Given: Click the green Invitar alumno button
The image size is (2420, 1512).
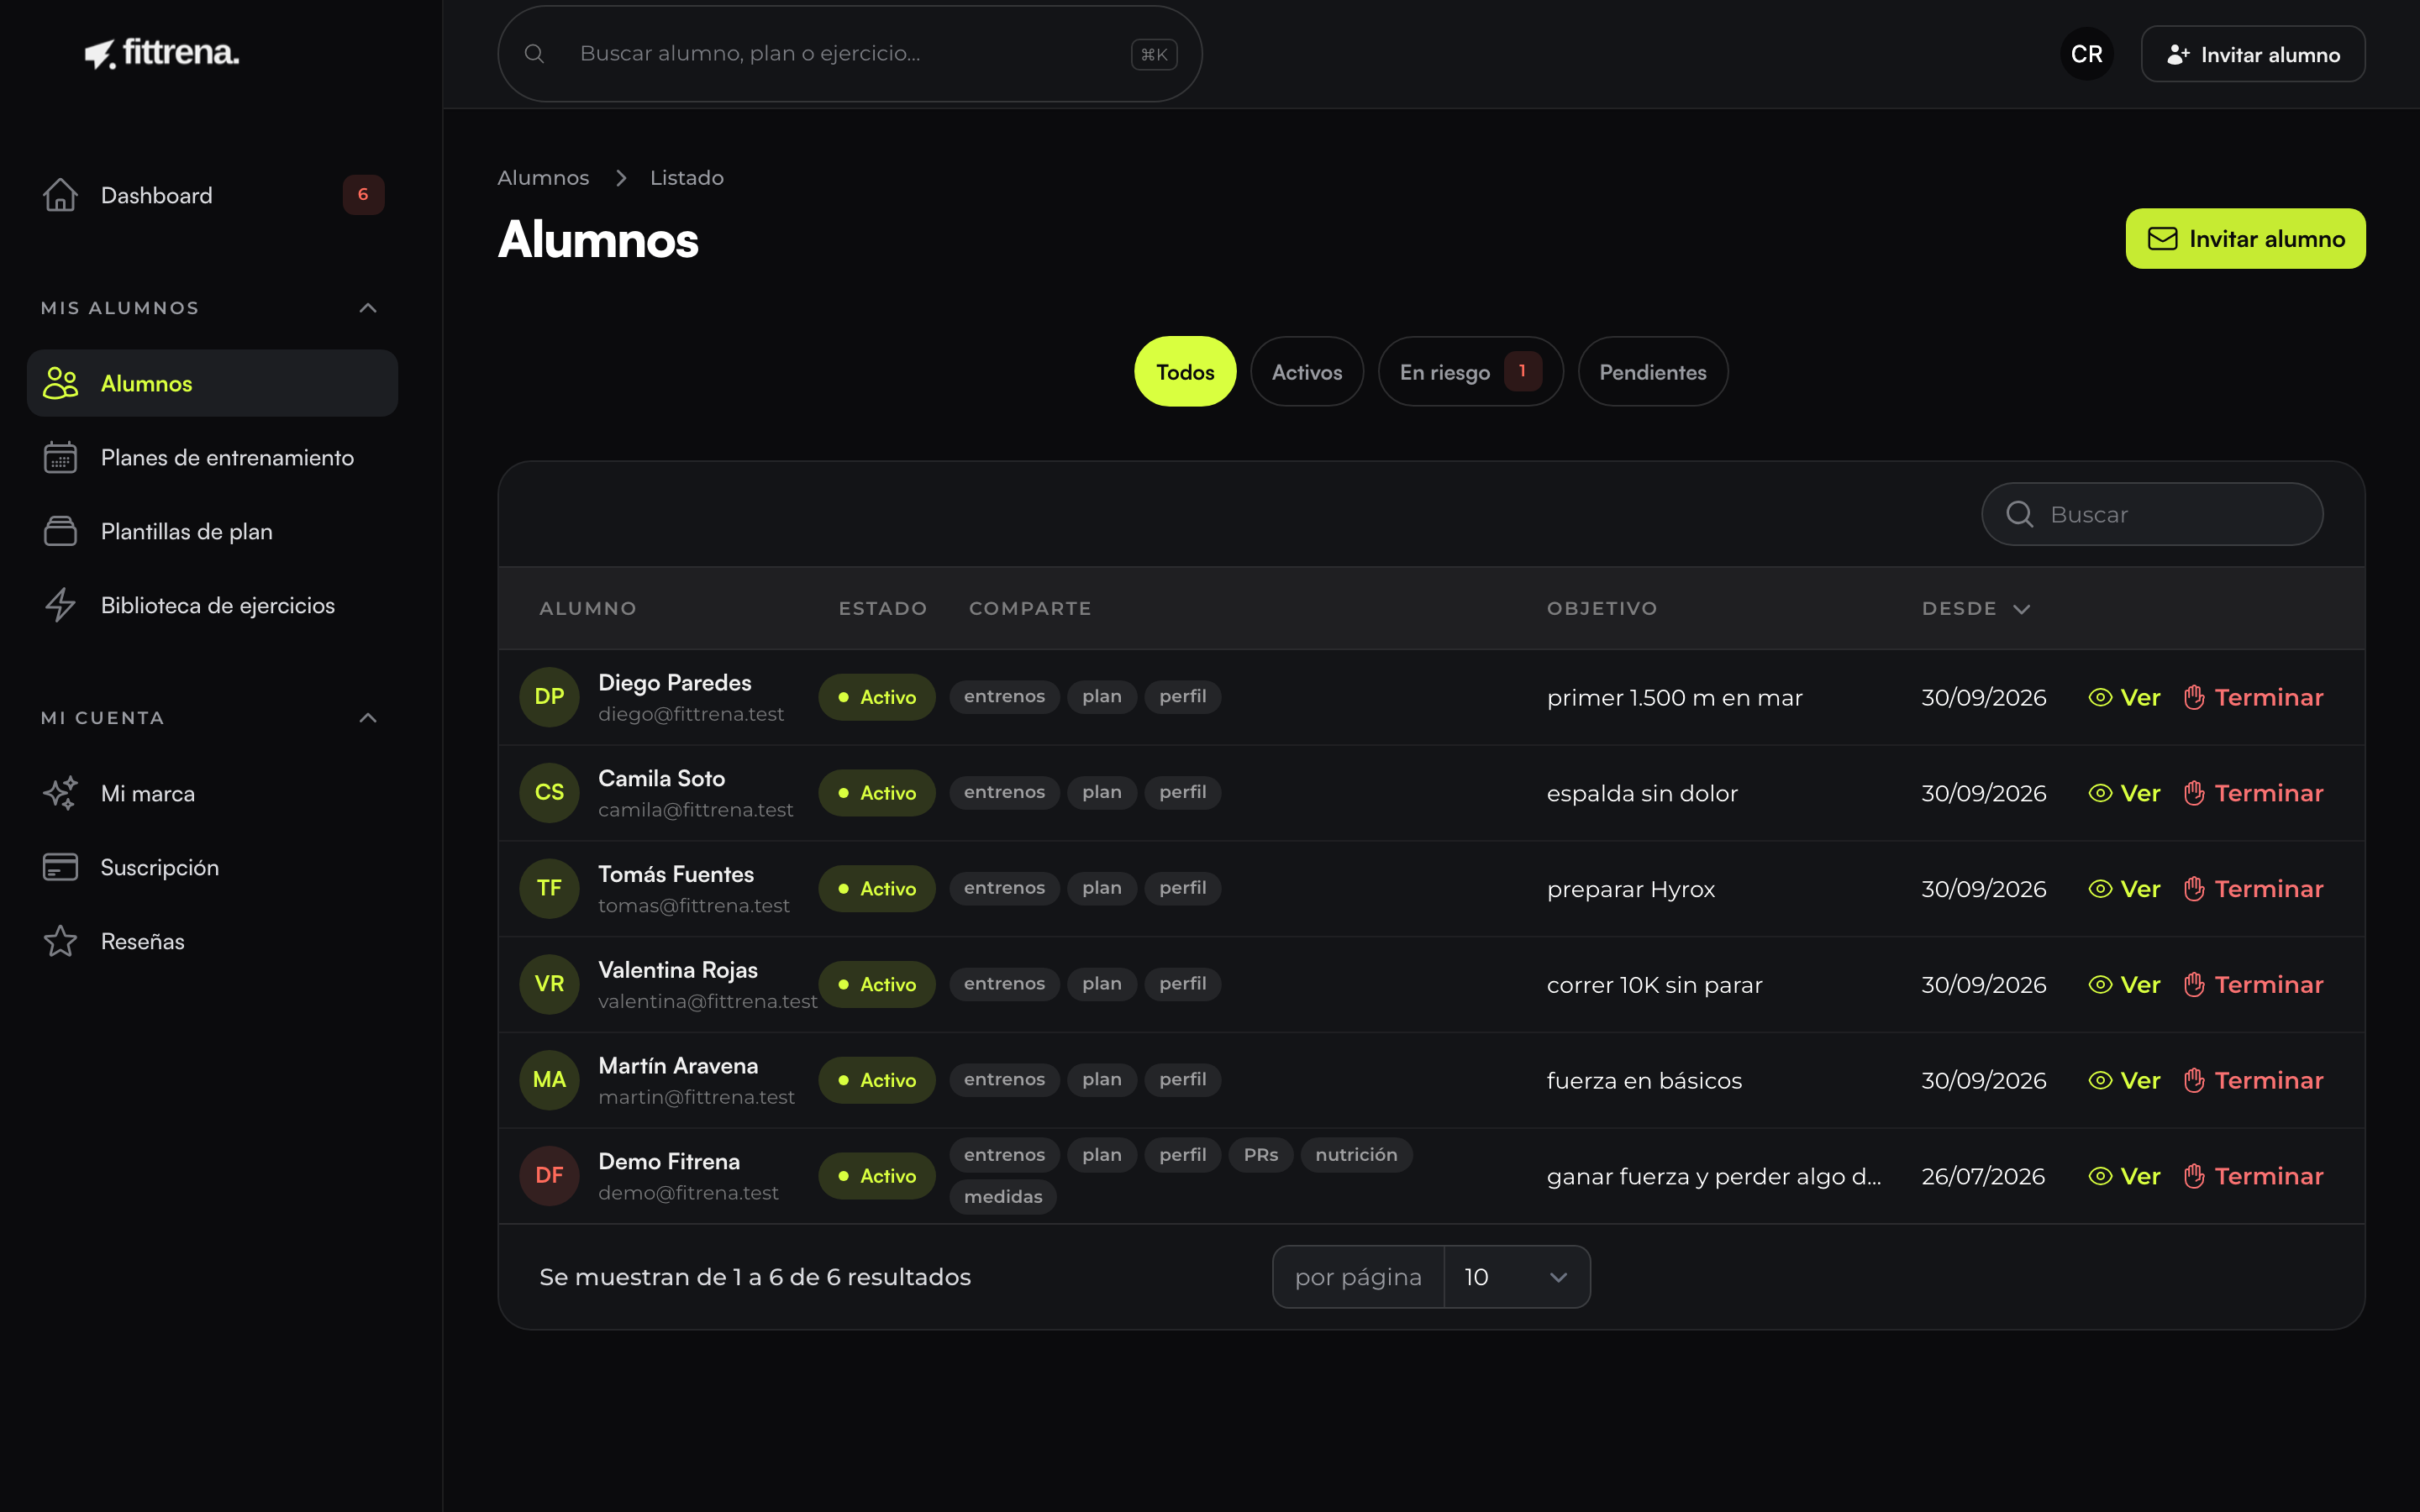Looking at the screenshot, I should (x=2245, y=239).
